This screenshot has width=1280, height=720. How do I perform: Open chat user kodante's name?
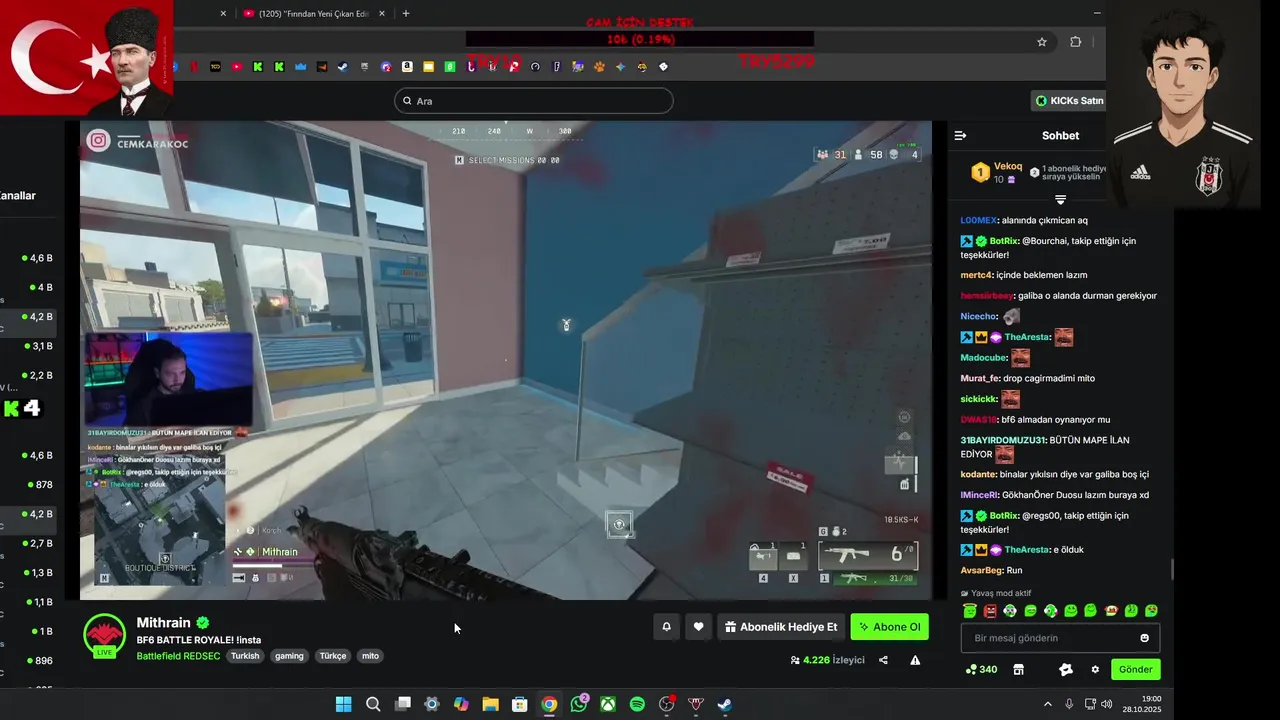click(x=979, y=475)
